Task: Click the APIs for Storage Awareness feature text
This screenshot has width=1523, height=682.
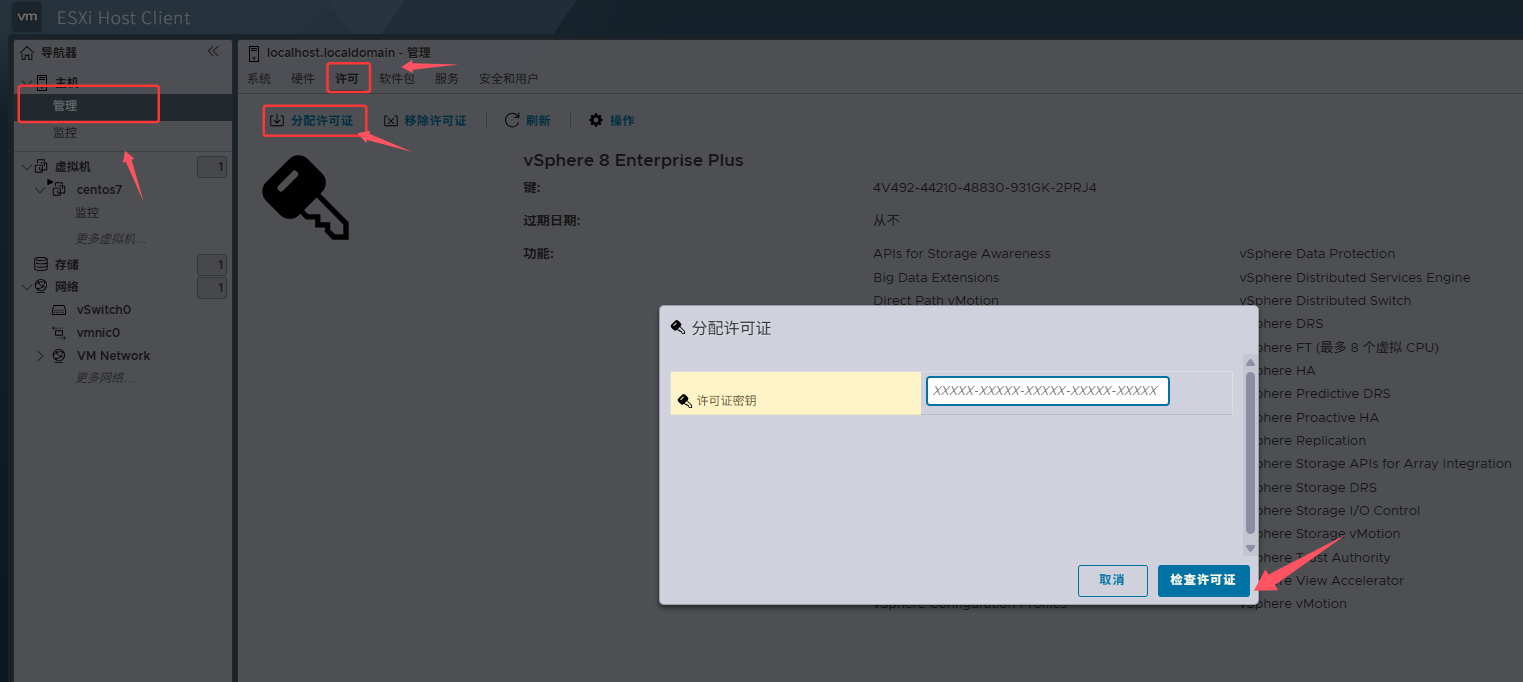Action: 962,254
